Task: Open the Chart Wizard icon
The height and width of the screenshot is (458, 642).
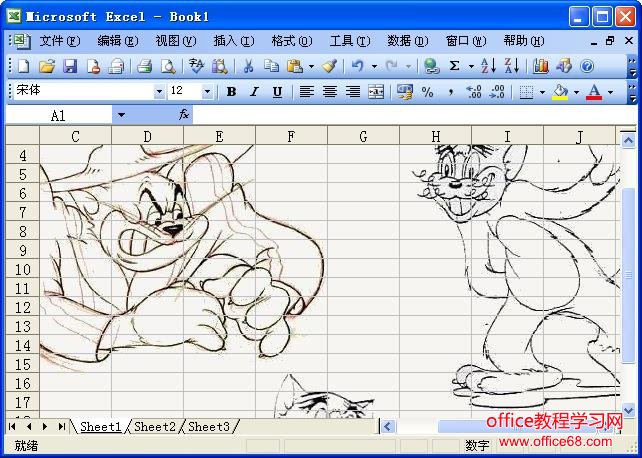Action: point(540,66)
